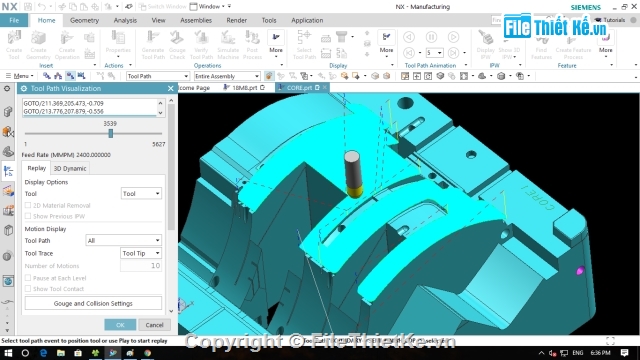Play the tool path animation forward
640x360 pixels.
(453, 37)
